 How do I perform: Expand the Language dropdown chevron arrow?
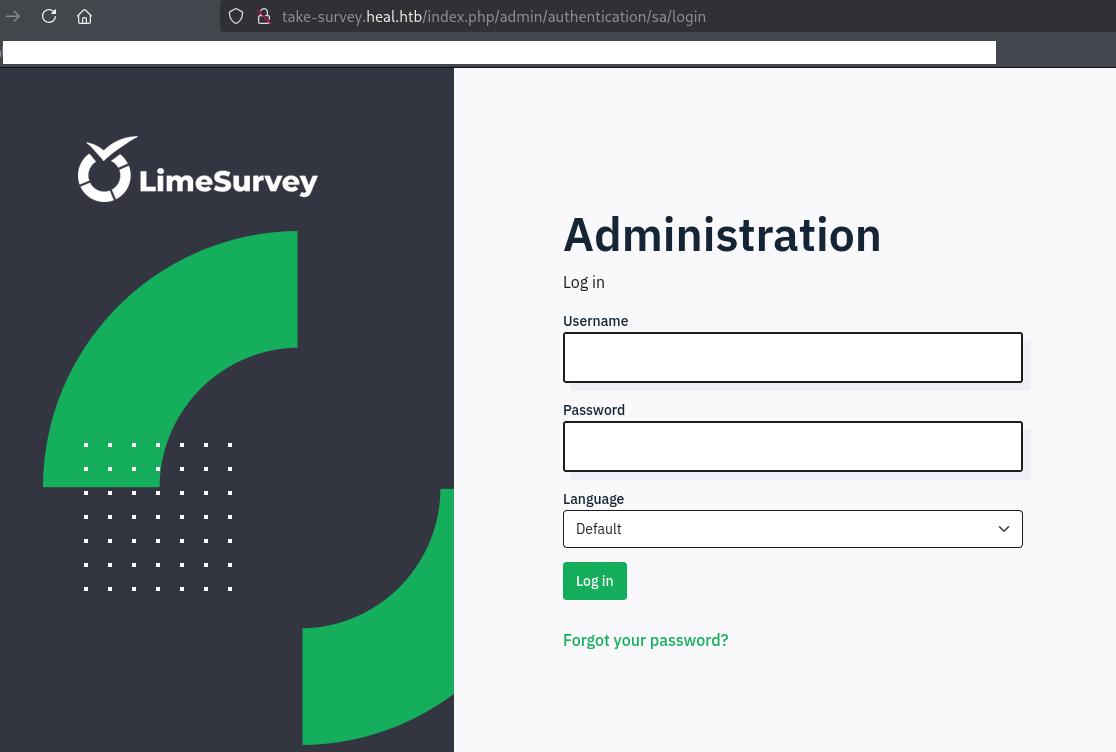(1004, 529)
